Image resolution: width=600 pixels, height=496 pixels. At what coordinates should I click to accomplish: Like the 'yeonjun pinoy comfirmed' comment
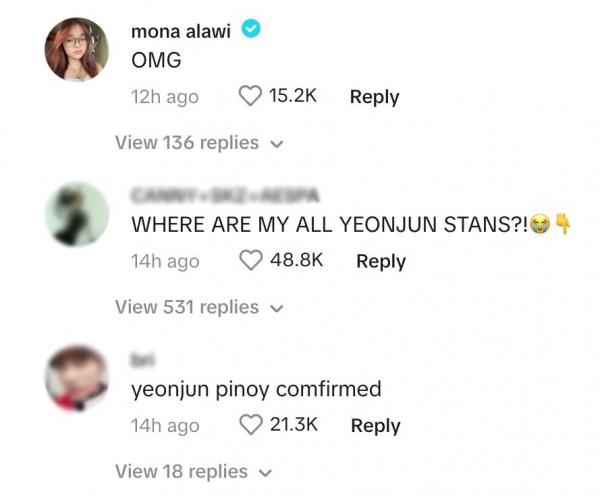252,425
